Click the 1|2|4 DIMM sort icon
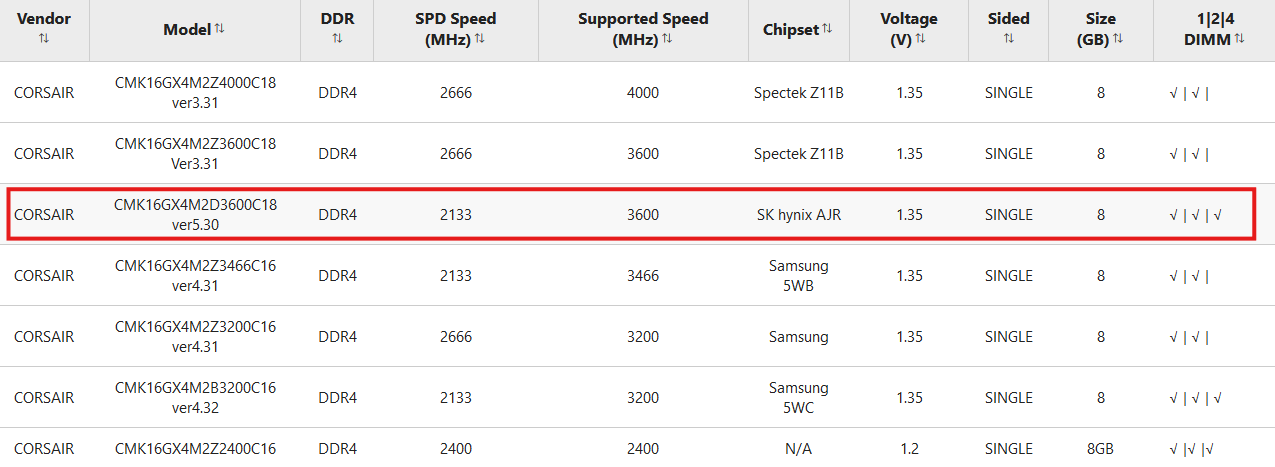The height and width of the screenshot is (467, 1275). click(x=1239, y=38)
